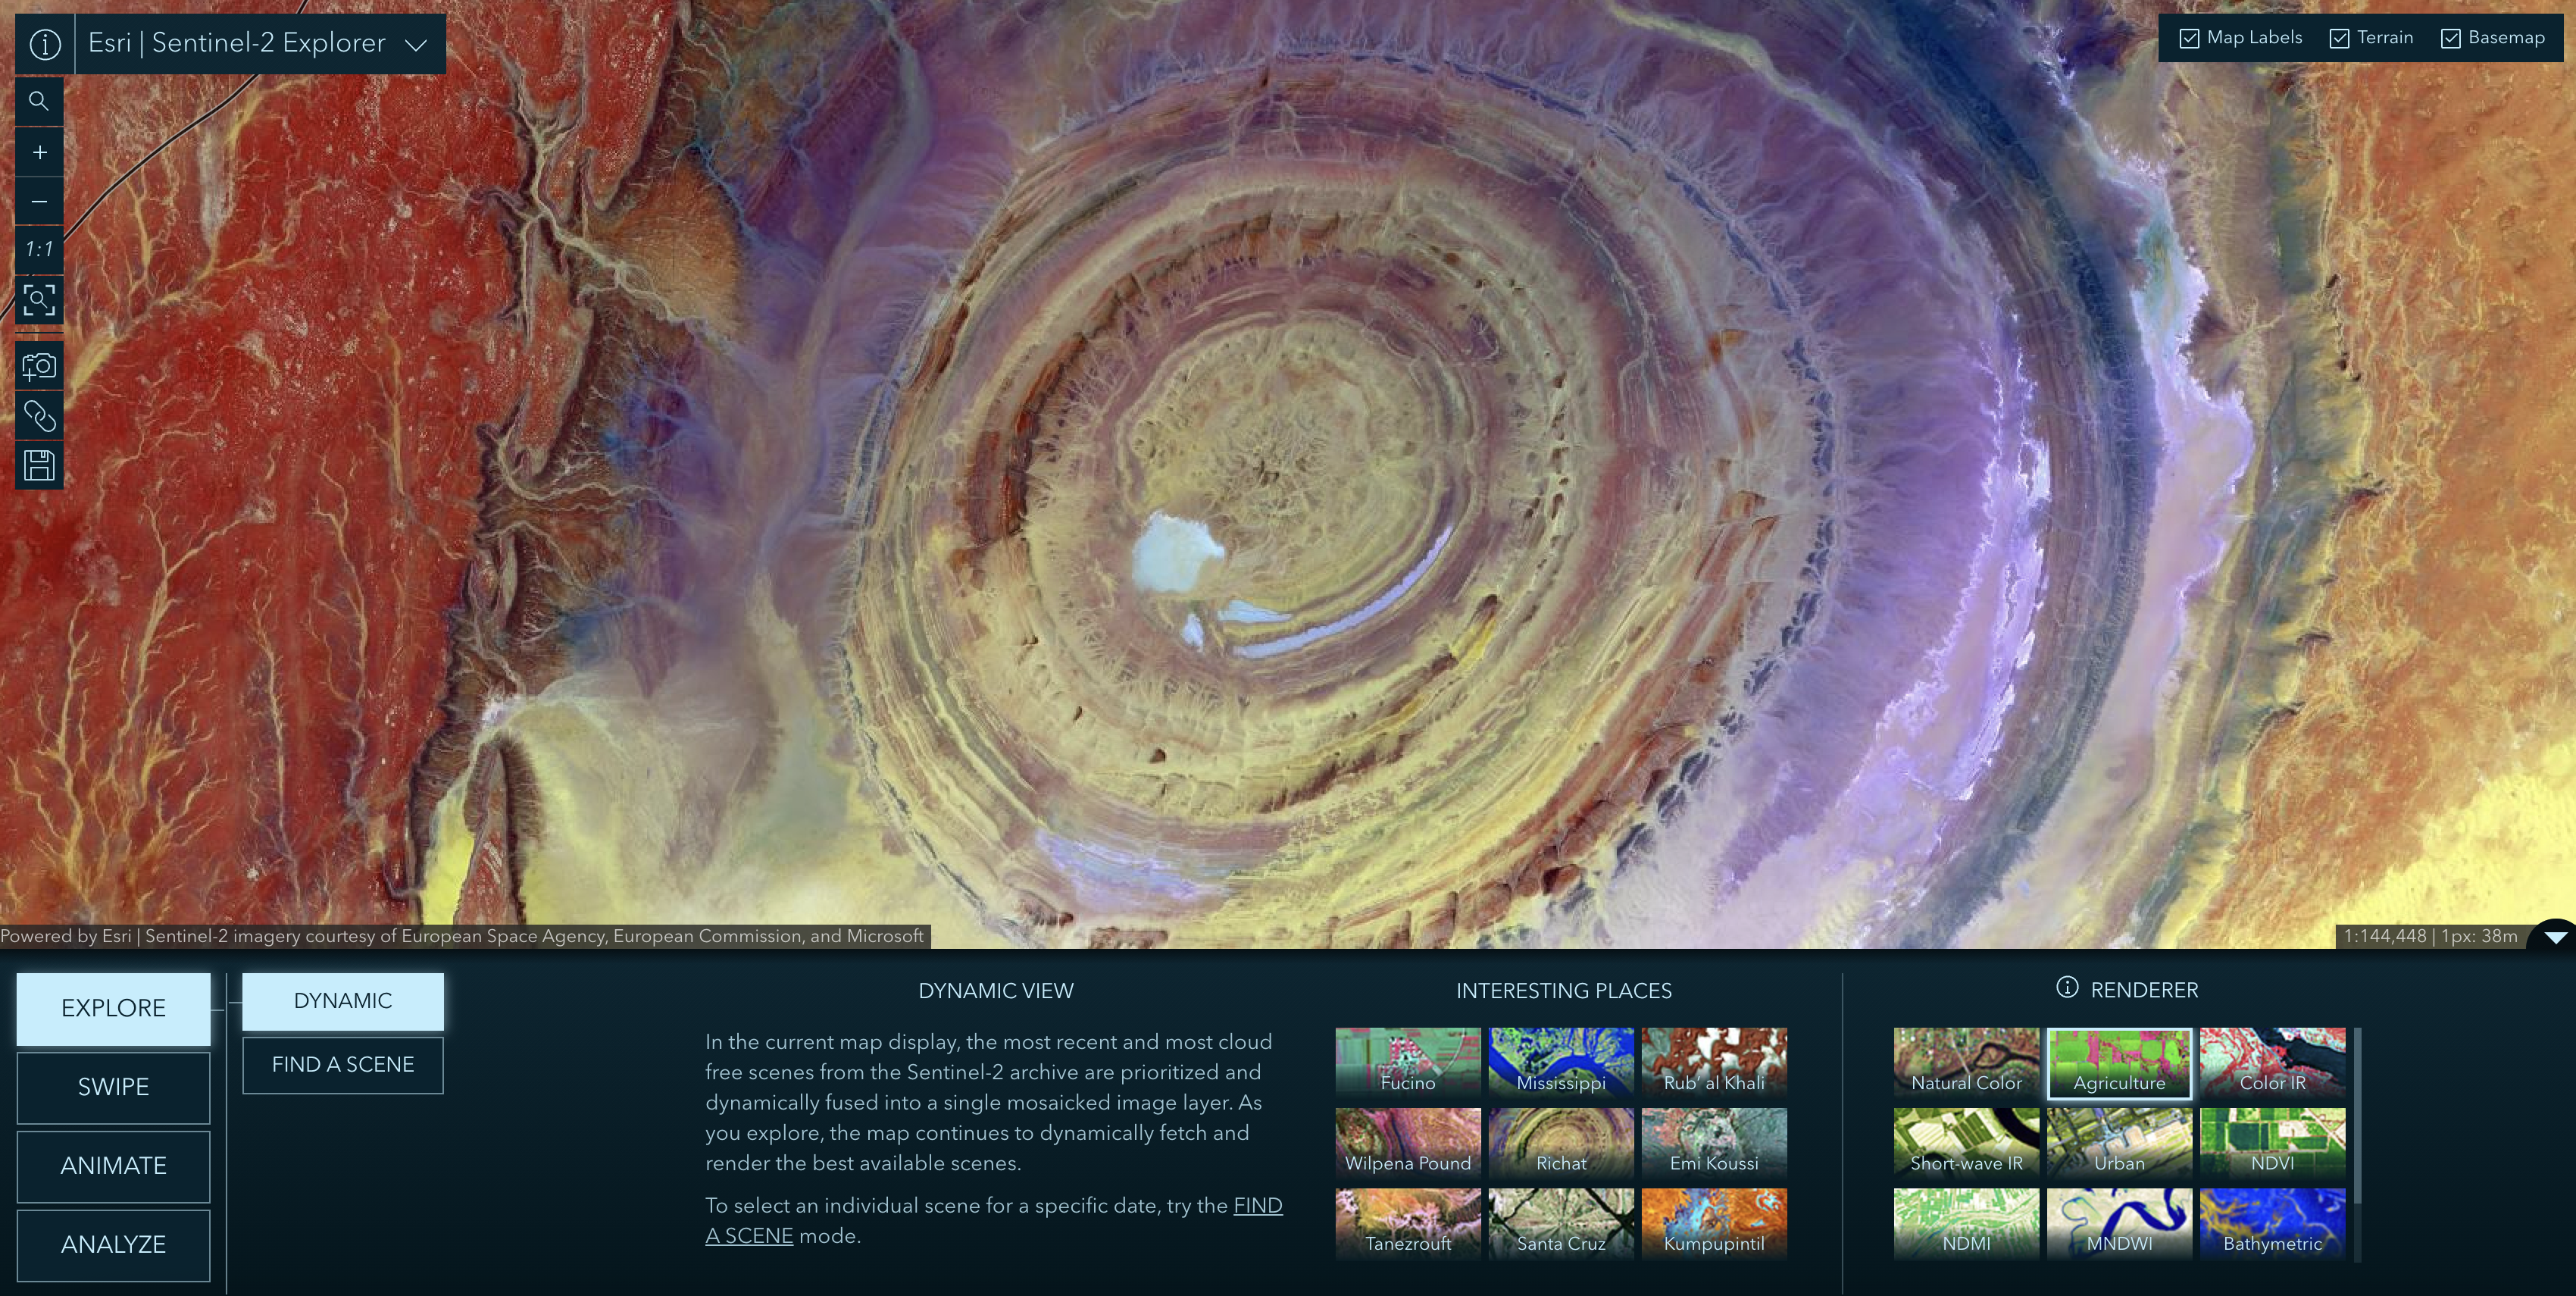Open the map search tool

(x=39, y=100)
